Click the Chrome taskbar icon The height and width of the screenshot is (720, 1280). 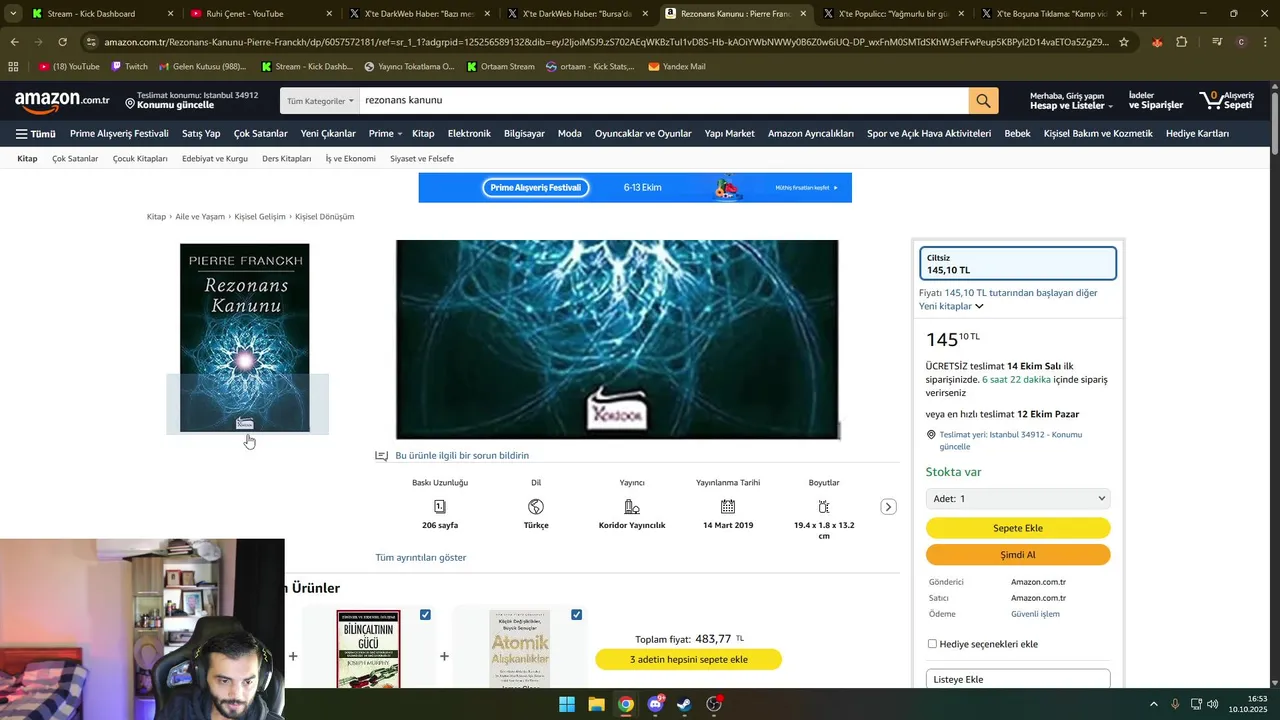click(625, 704)
